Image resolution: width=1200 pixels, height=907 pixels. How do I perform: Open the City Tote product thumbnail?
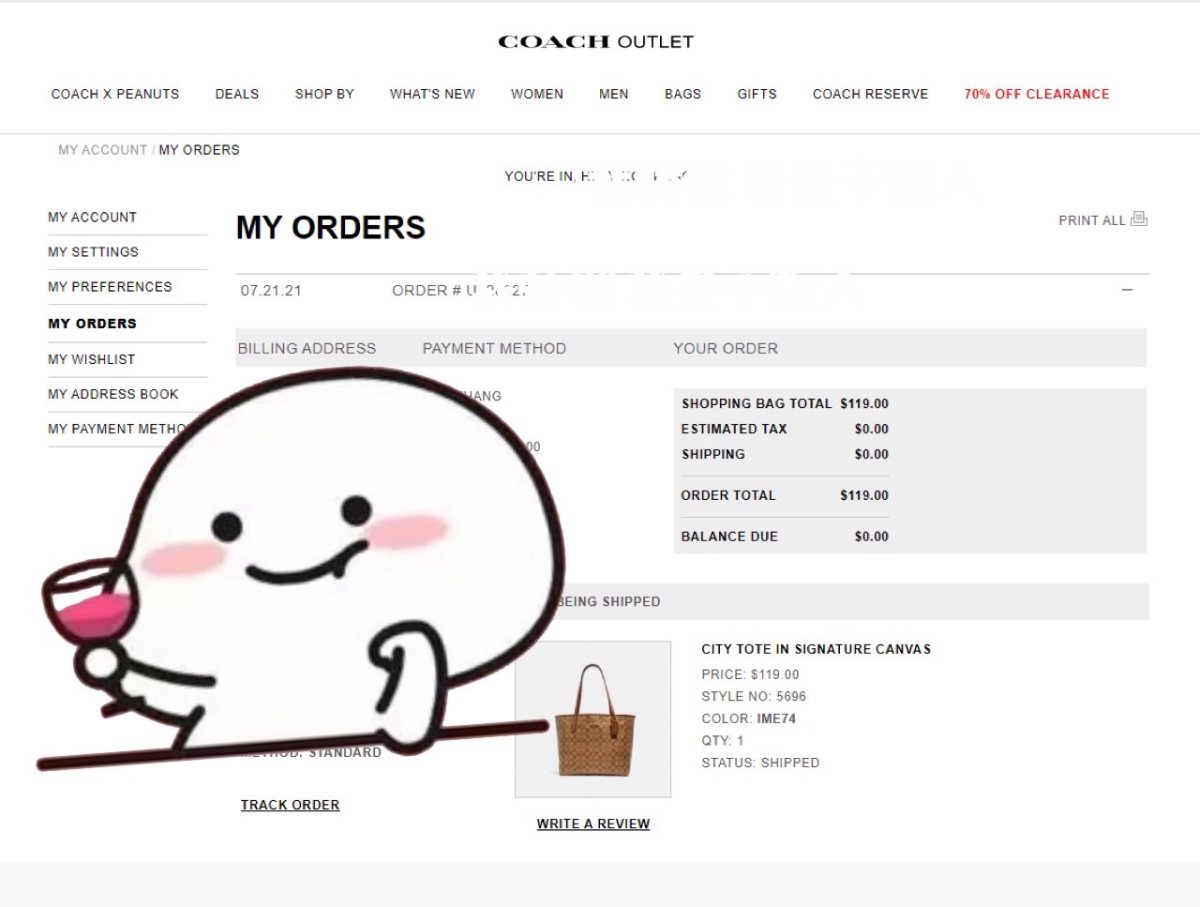[x=593, y=719]
